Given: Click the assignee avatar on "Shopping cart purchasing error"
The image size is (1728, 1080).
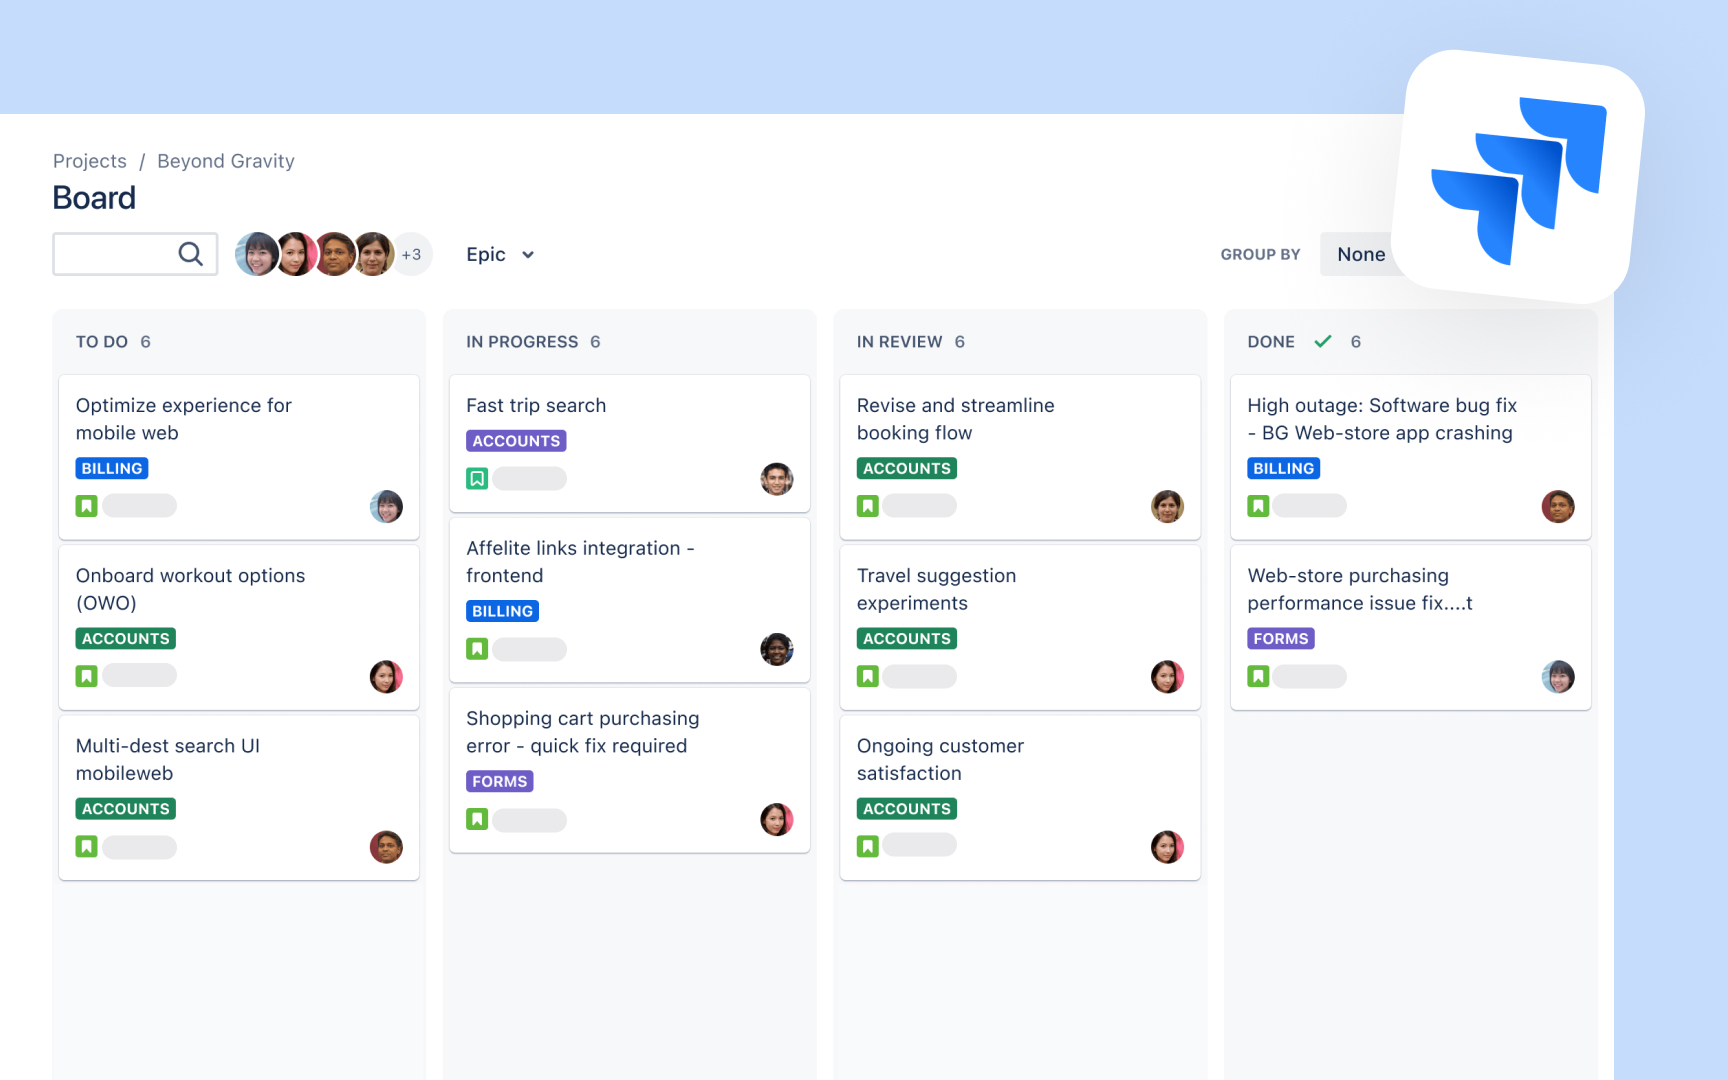Looking at the screenshot, I should [777, 819].
